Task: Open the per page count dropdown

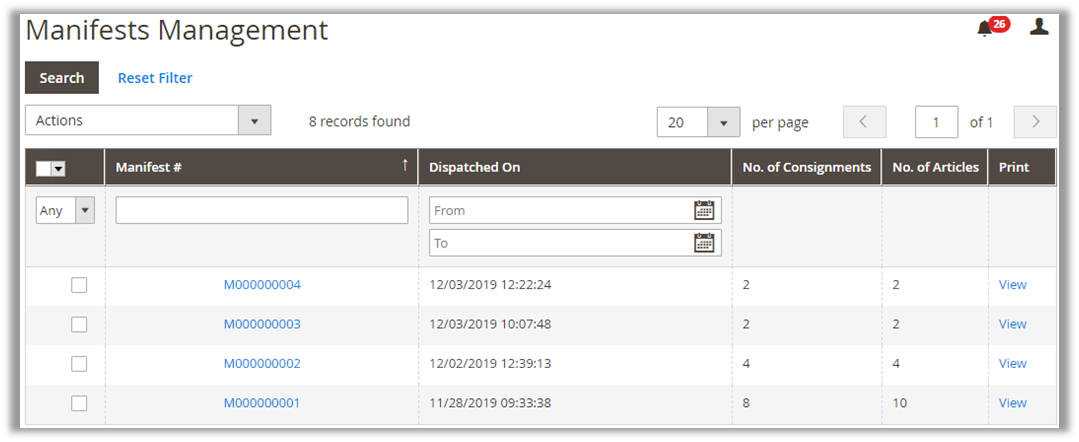Action: click(x=723, y=122)
